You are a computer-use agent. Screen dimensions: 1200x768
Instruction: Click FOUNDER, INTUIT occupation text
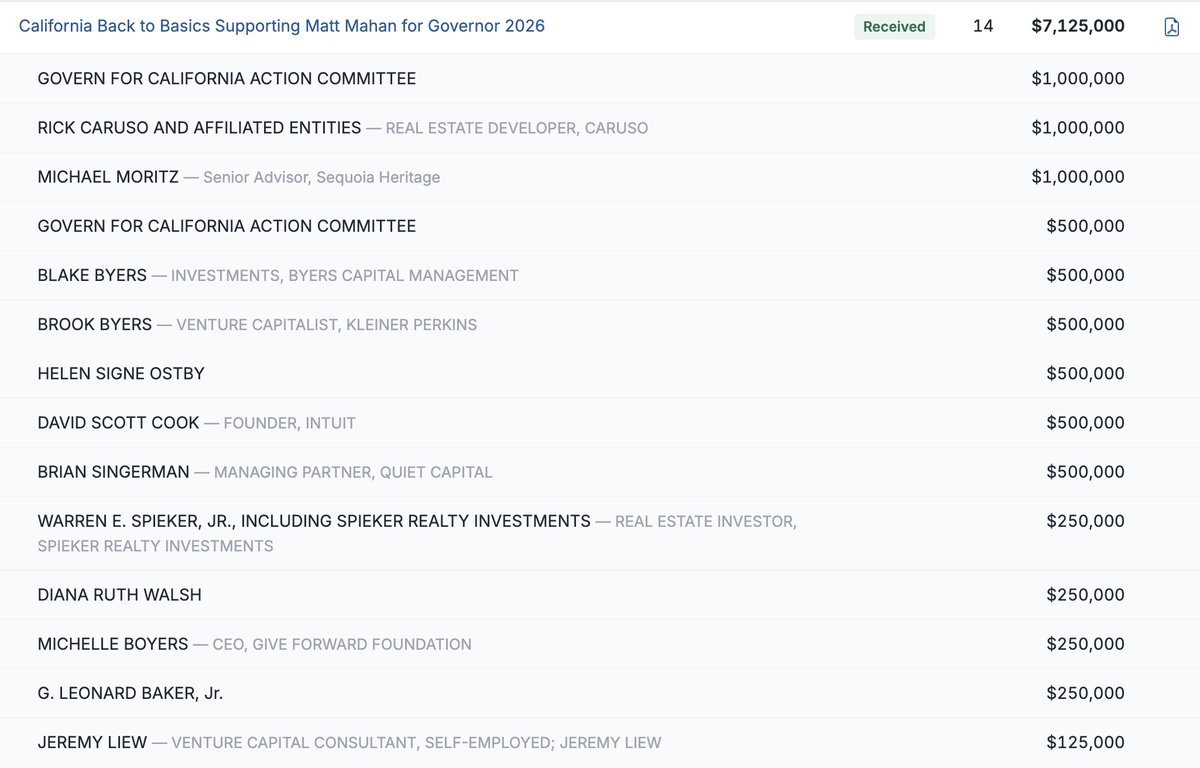[290, 422]
